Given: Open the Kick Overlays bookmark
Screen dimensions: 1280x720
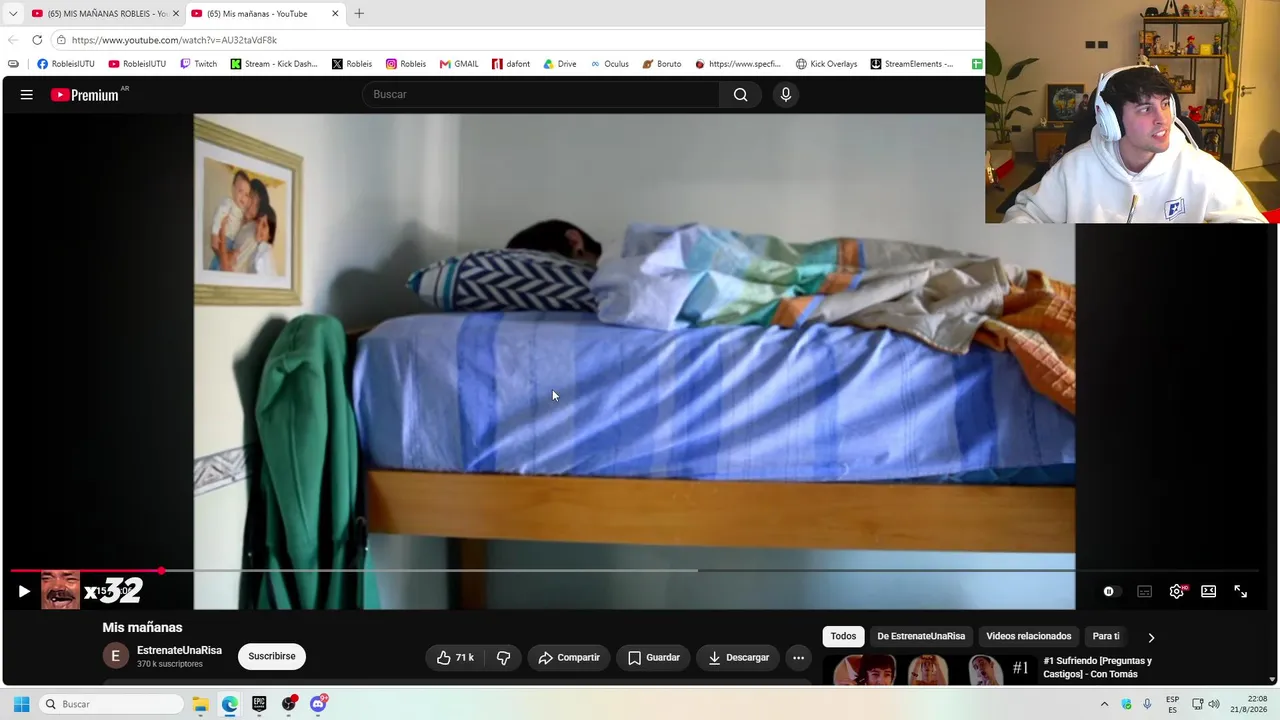Looking at the screenshot, I should pos(826,64).
